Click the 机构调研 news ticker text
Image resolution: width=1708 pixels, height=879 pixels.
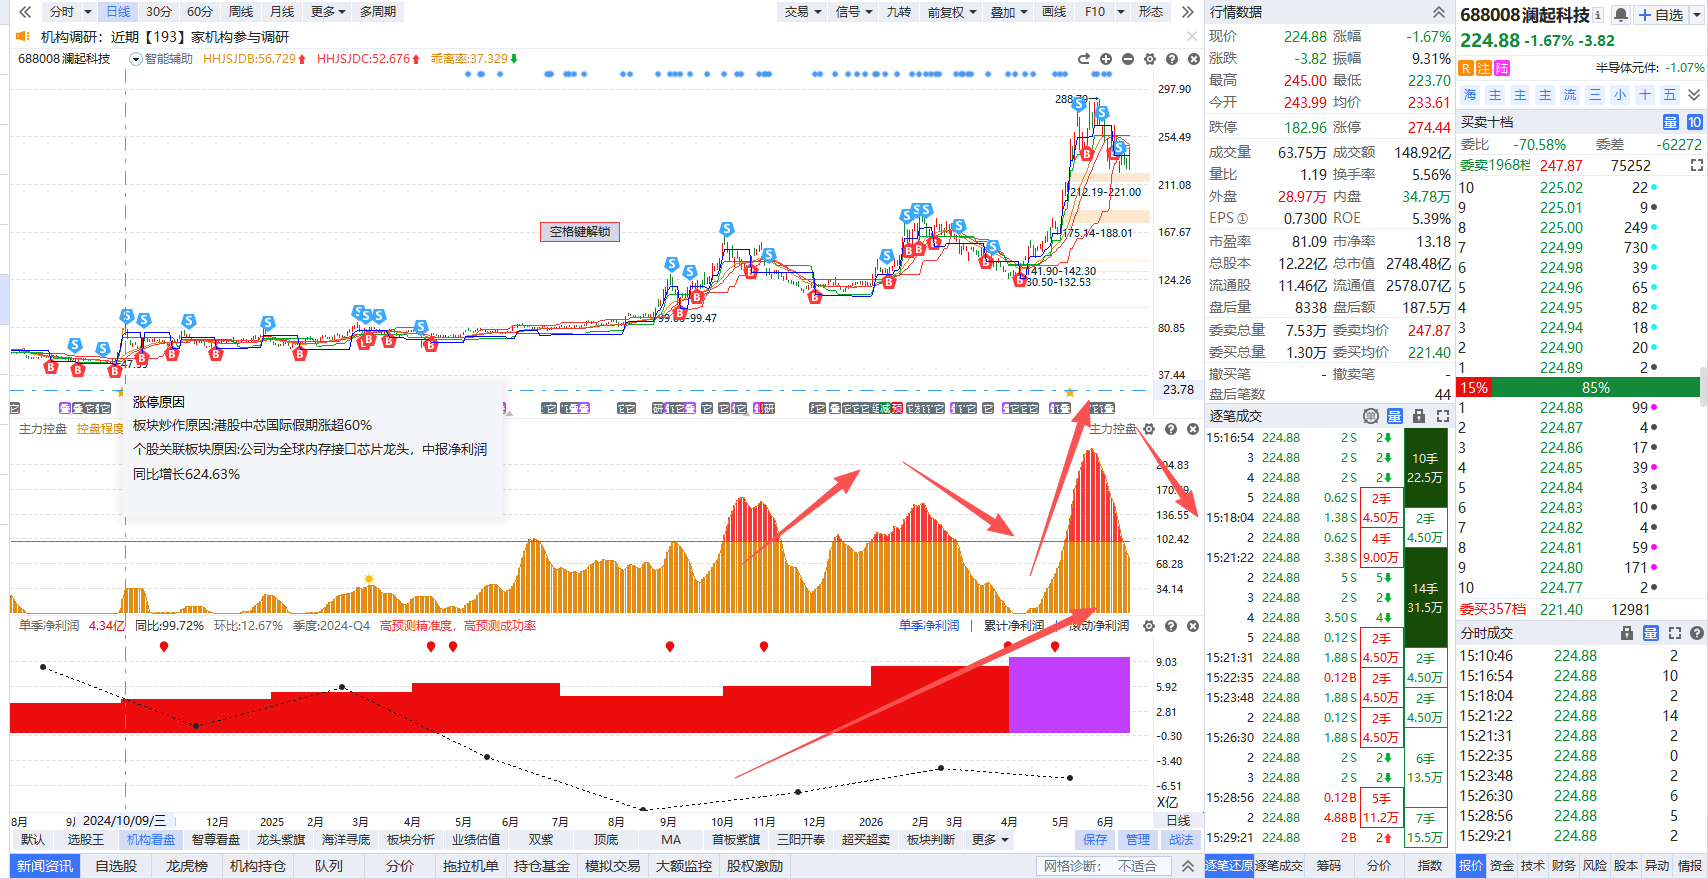[165, 37]
